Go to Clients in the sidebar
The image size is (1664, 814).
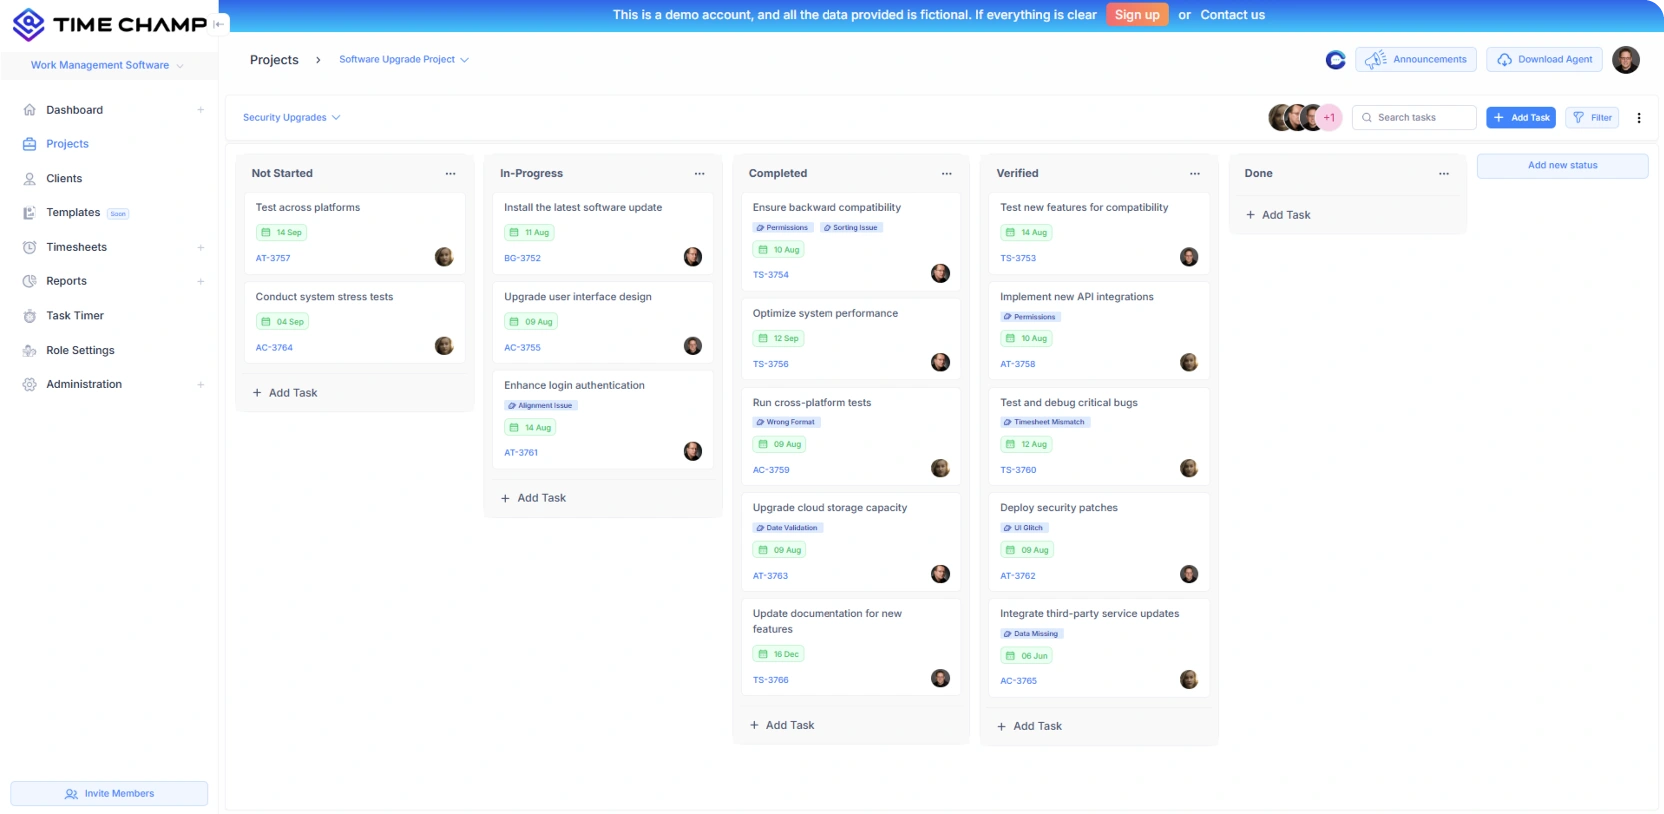[64, 178]
